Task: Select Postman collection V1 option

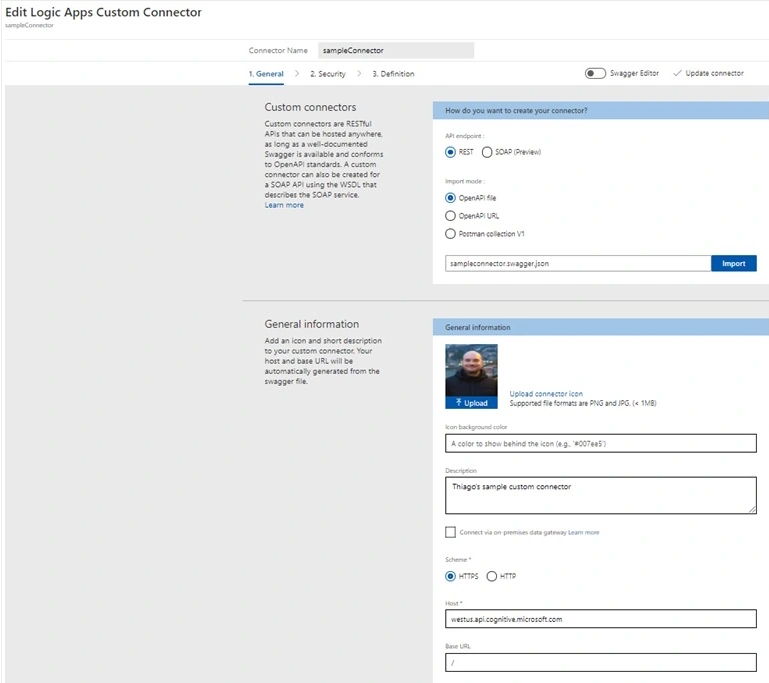Action: click(450, 234)
